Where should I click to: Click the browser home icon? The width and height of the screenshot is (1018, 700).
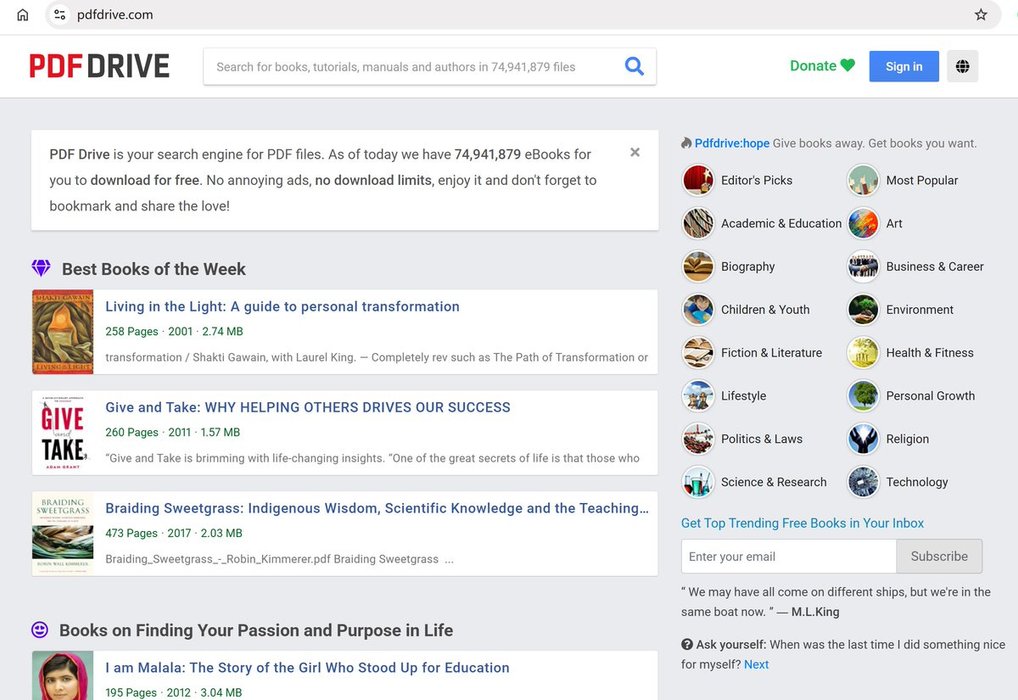(x=22, y=15)
